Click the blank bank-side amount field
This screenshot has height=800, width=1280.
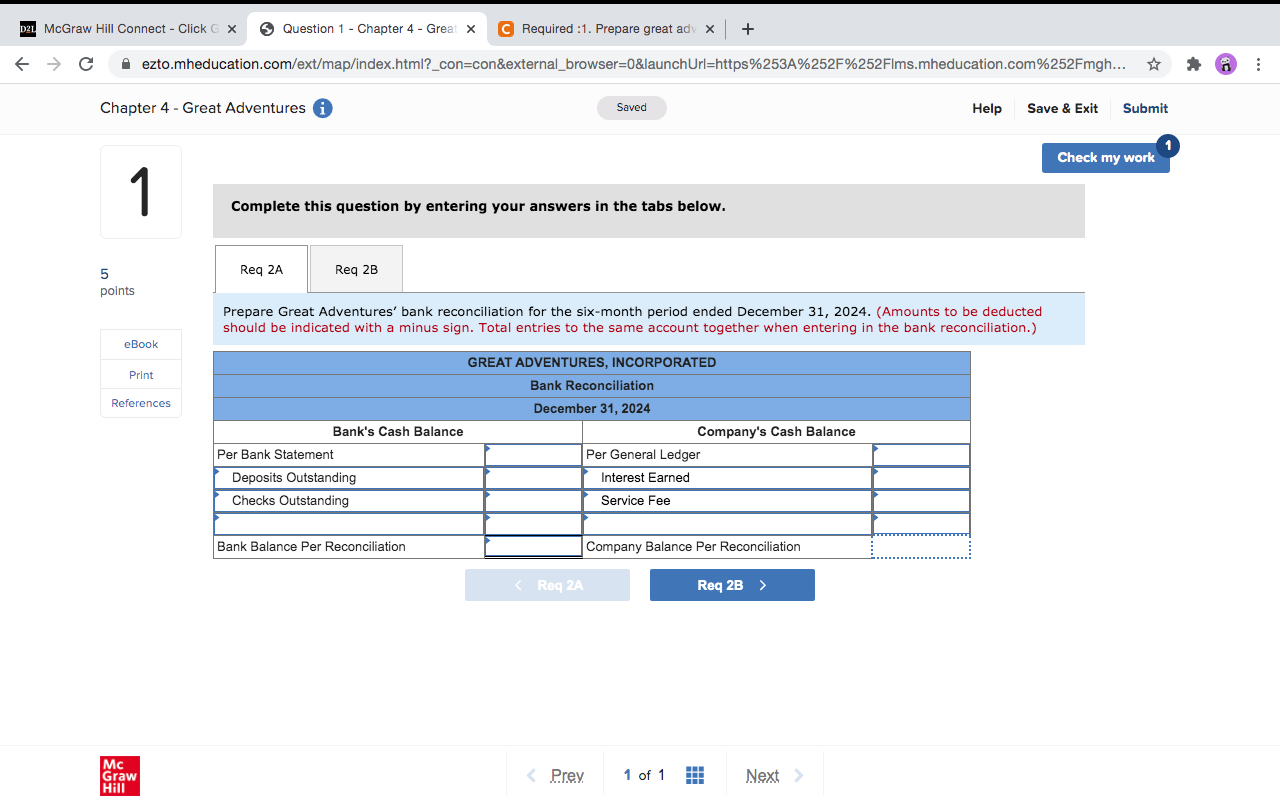(533, 524)
